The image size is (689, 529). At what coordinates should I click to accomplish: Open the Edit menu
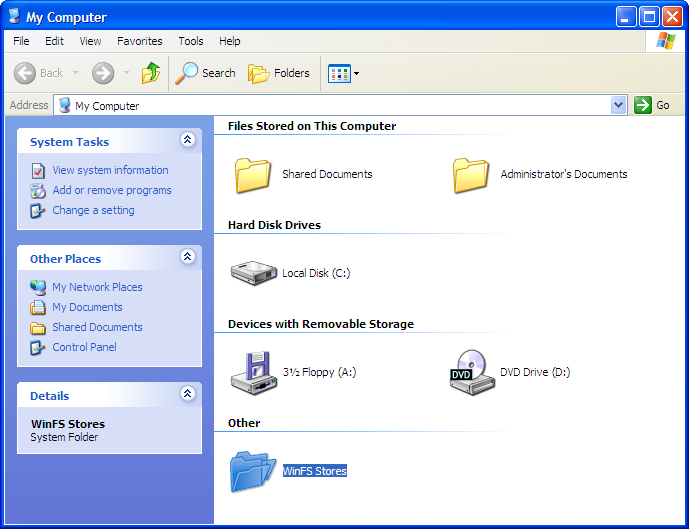54,41
